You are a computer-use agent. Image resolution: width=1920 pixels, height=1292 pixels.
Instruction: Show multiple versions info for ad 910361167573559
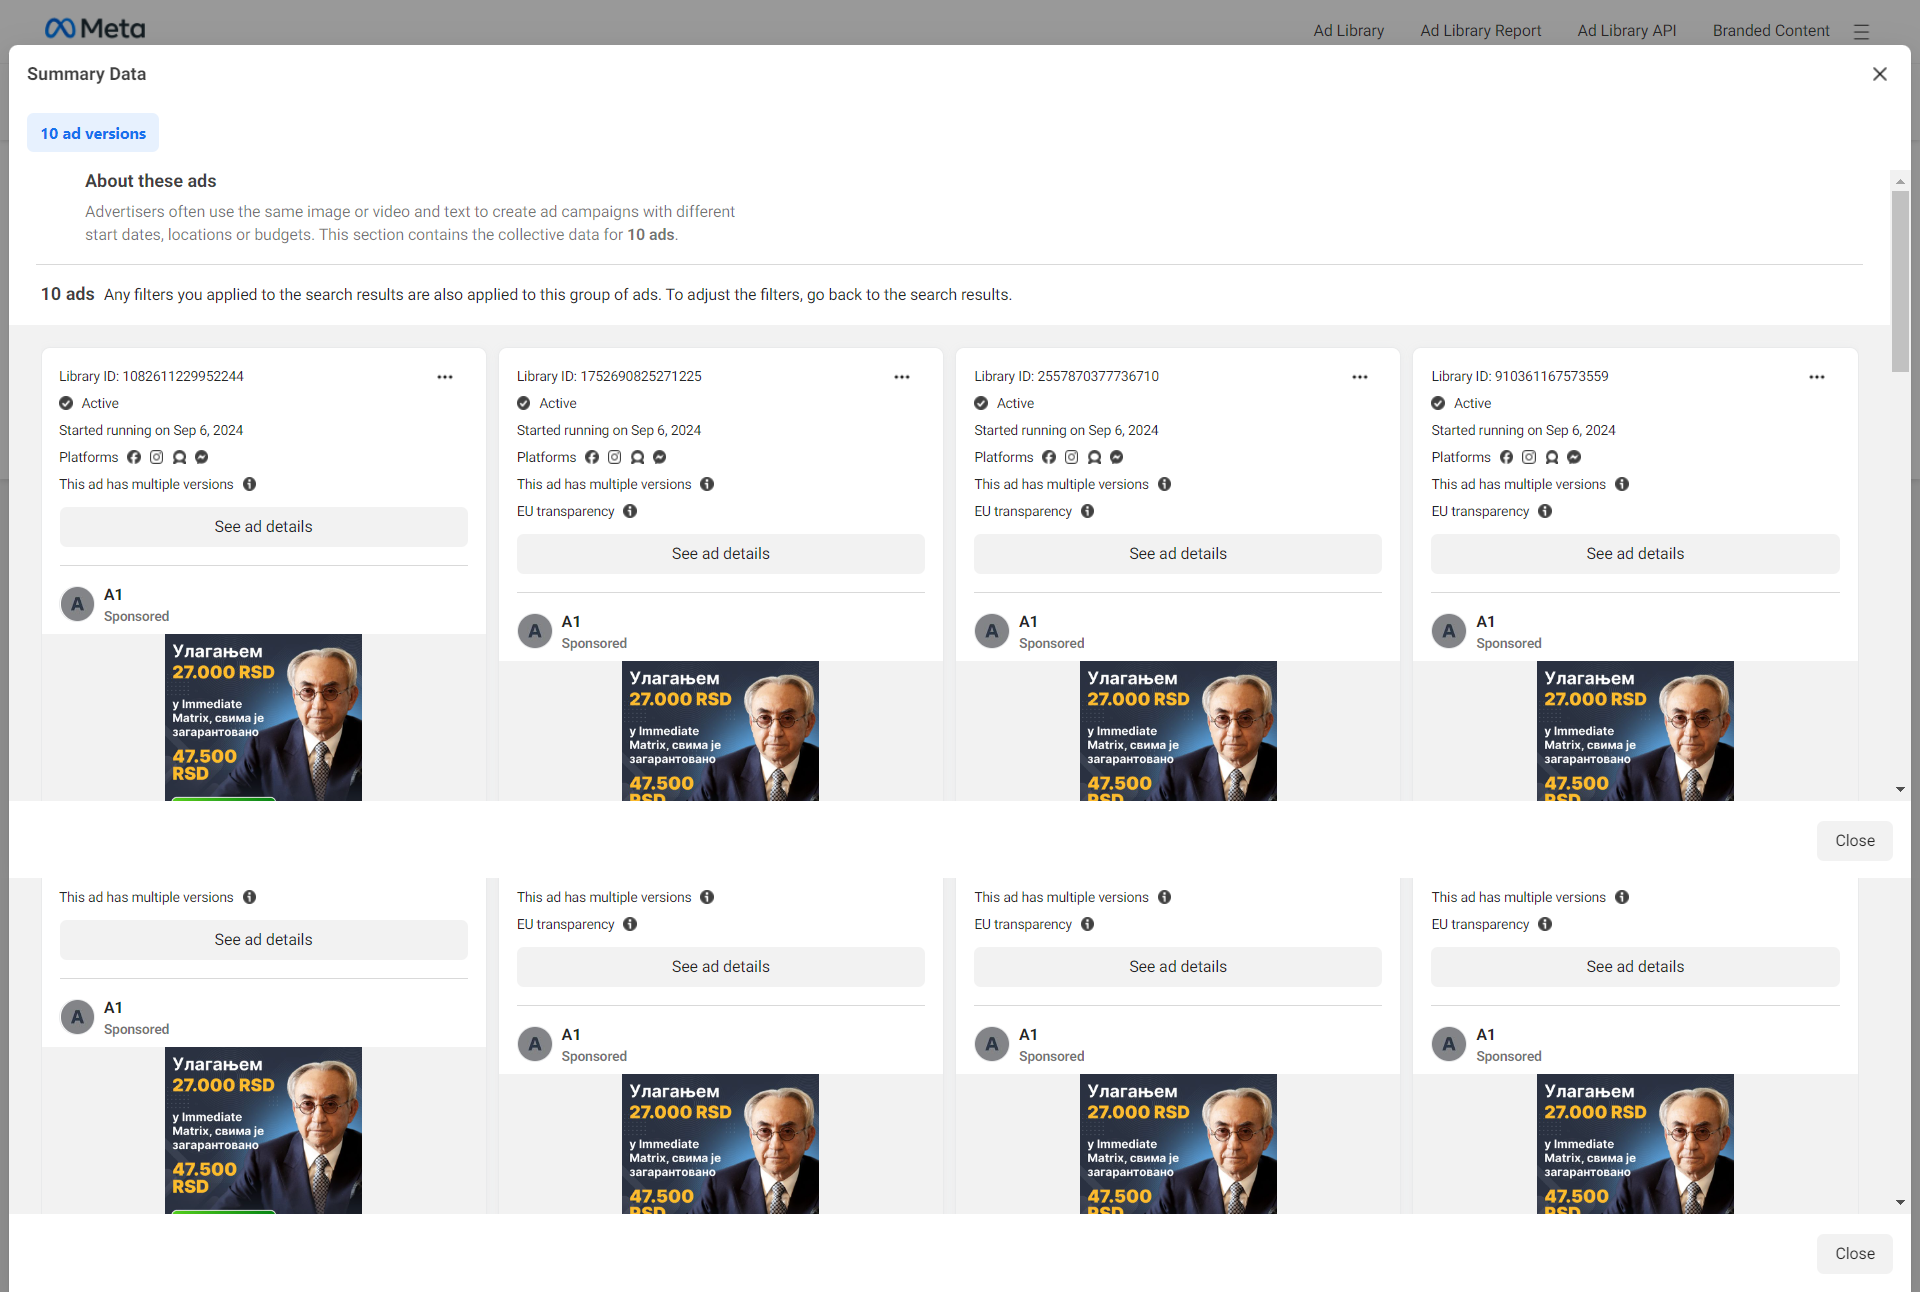1622,484
